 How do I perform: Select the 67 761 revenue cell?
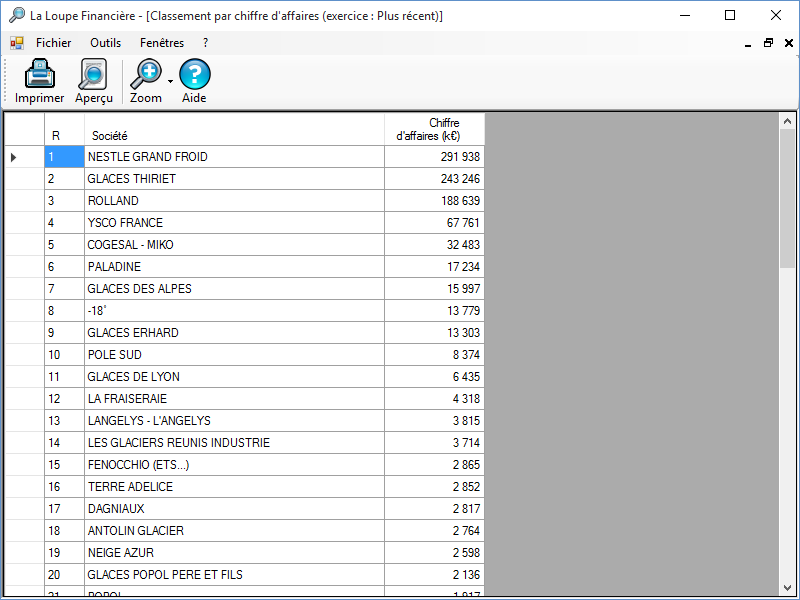pos(434,223)
